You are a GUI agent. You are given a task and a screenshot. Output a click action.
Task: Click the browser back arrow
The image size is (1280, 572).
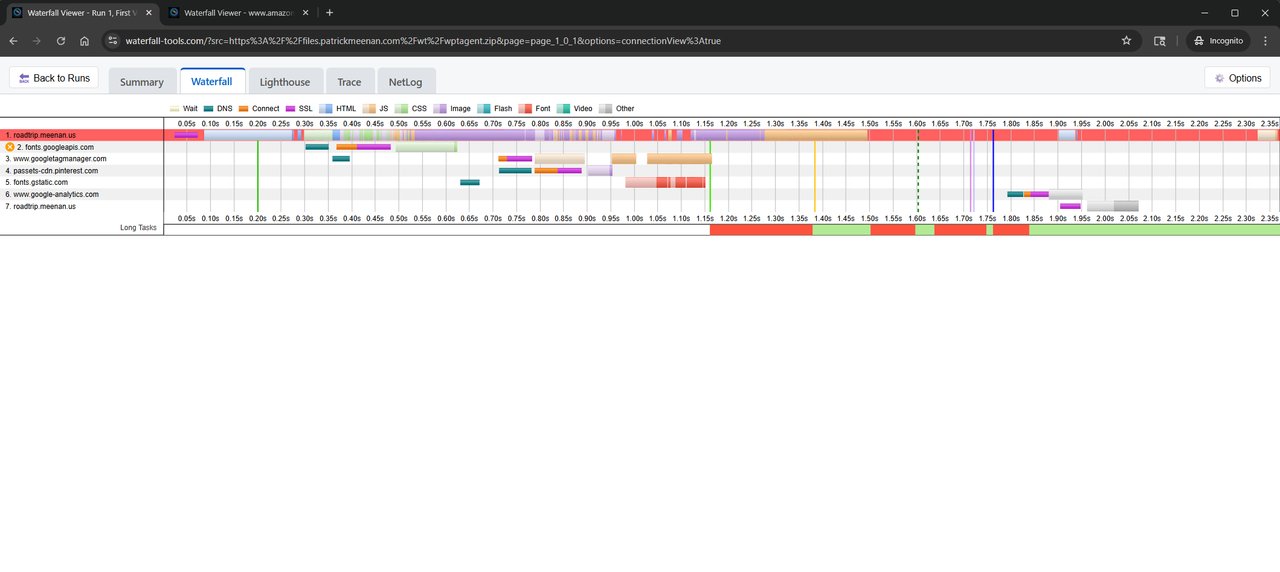[x=13, y=41]
